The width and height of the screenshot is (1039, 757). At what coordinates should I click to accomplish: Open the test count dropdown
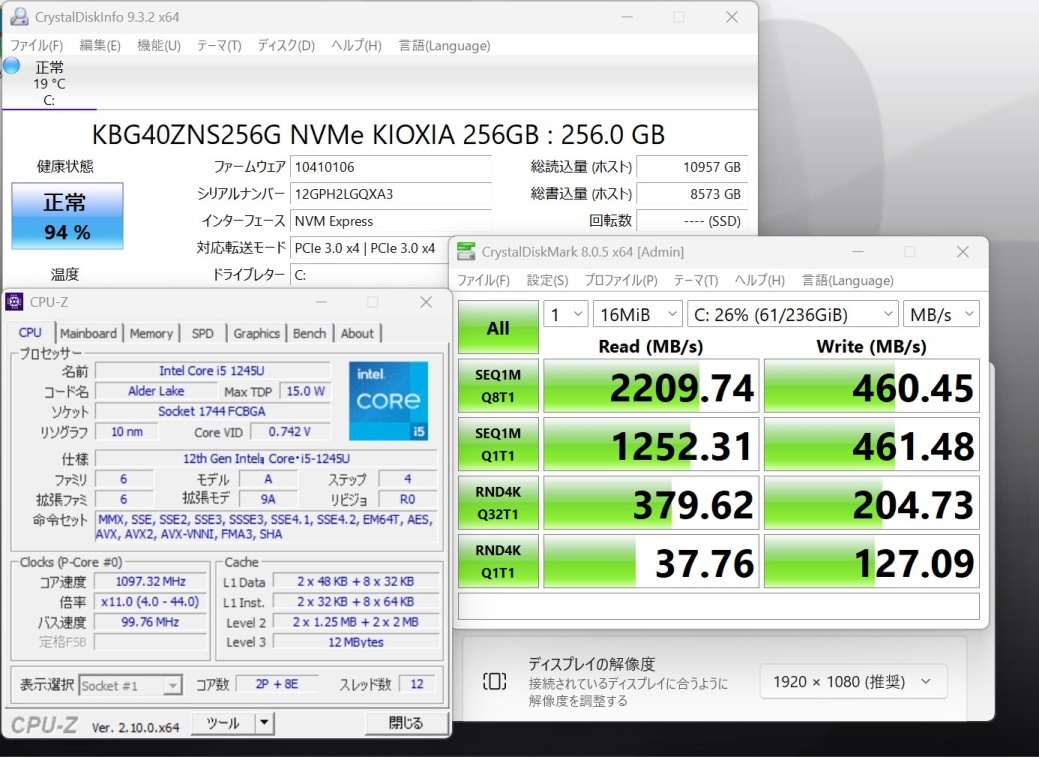pos(566,315)
